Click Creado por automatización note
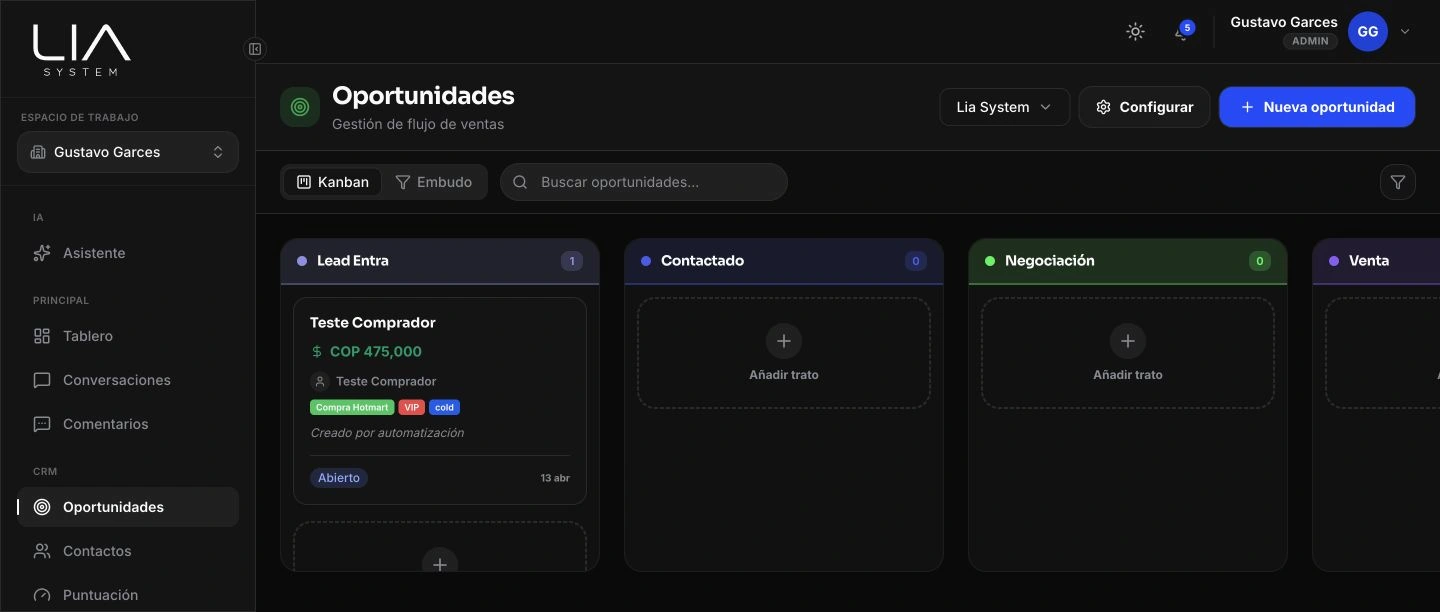The width and height of the screenshot is (1440, 612). pos(387,433)
